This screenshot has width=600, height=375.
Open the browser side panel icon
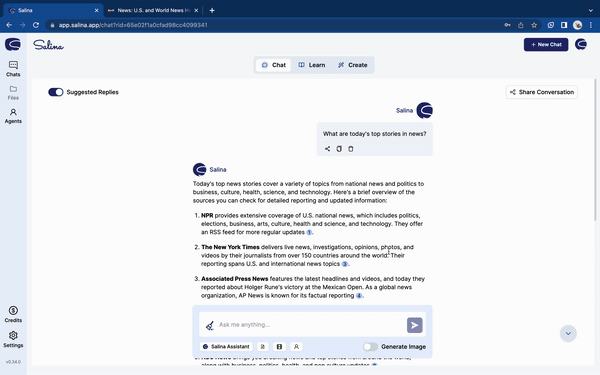564,25
